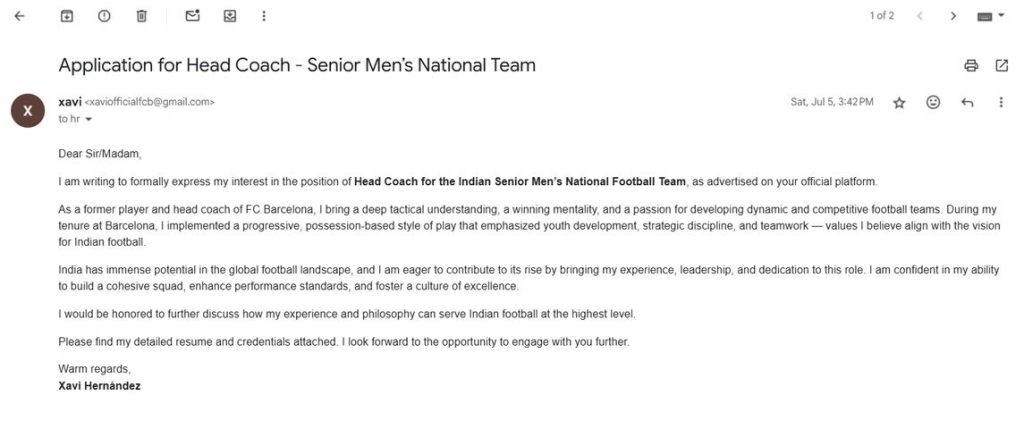The image size is (1024, 429).
Task: Go back to inbox with arrow
Action: 19,16
